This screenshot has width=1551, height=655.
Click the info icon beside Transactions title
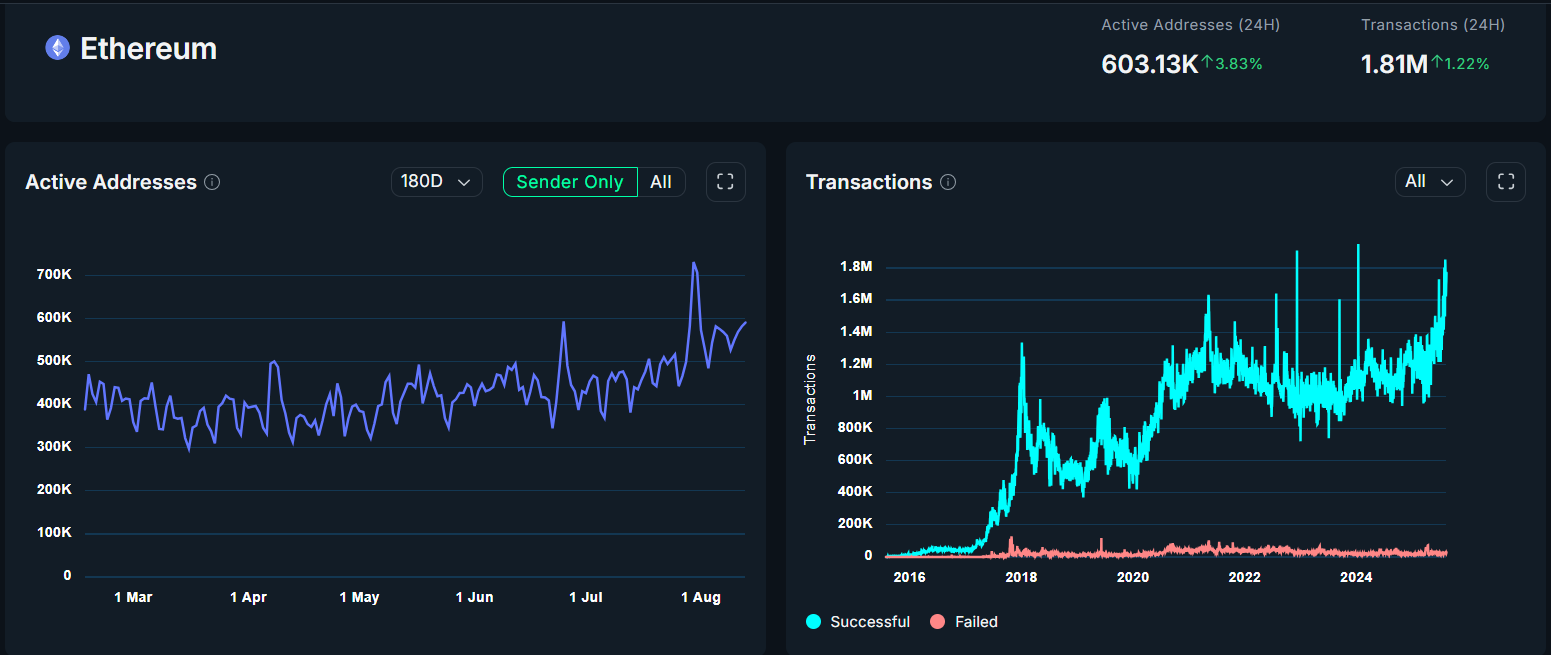tap(948, 182)
